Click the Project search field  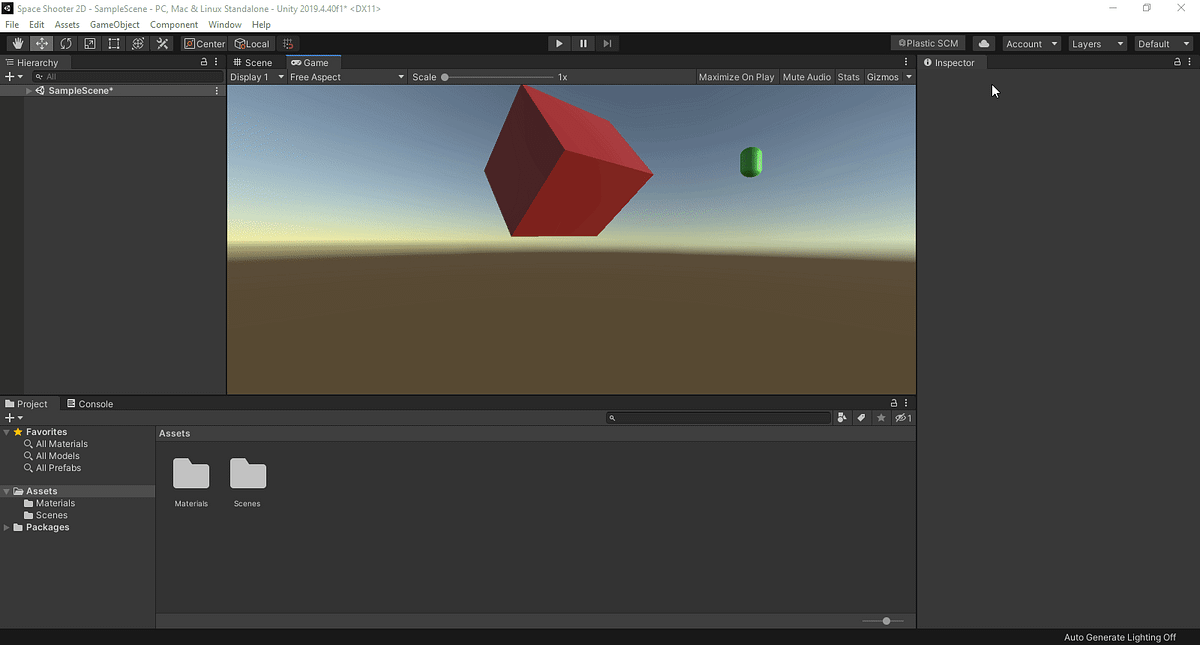coord(718,417)
